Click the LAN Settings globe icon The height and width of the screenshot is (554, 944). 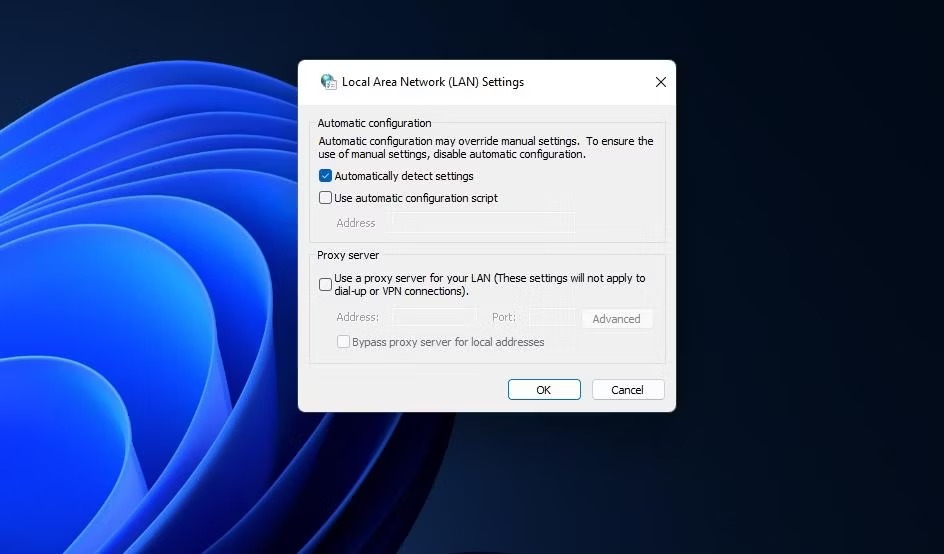(x=328, y=82)
